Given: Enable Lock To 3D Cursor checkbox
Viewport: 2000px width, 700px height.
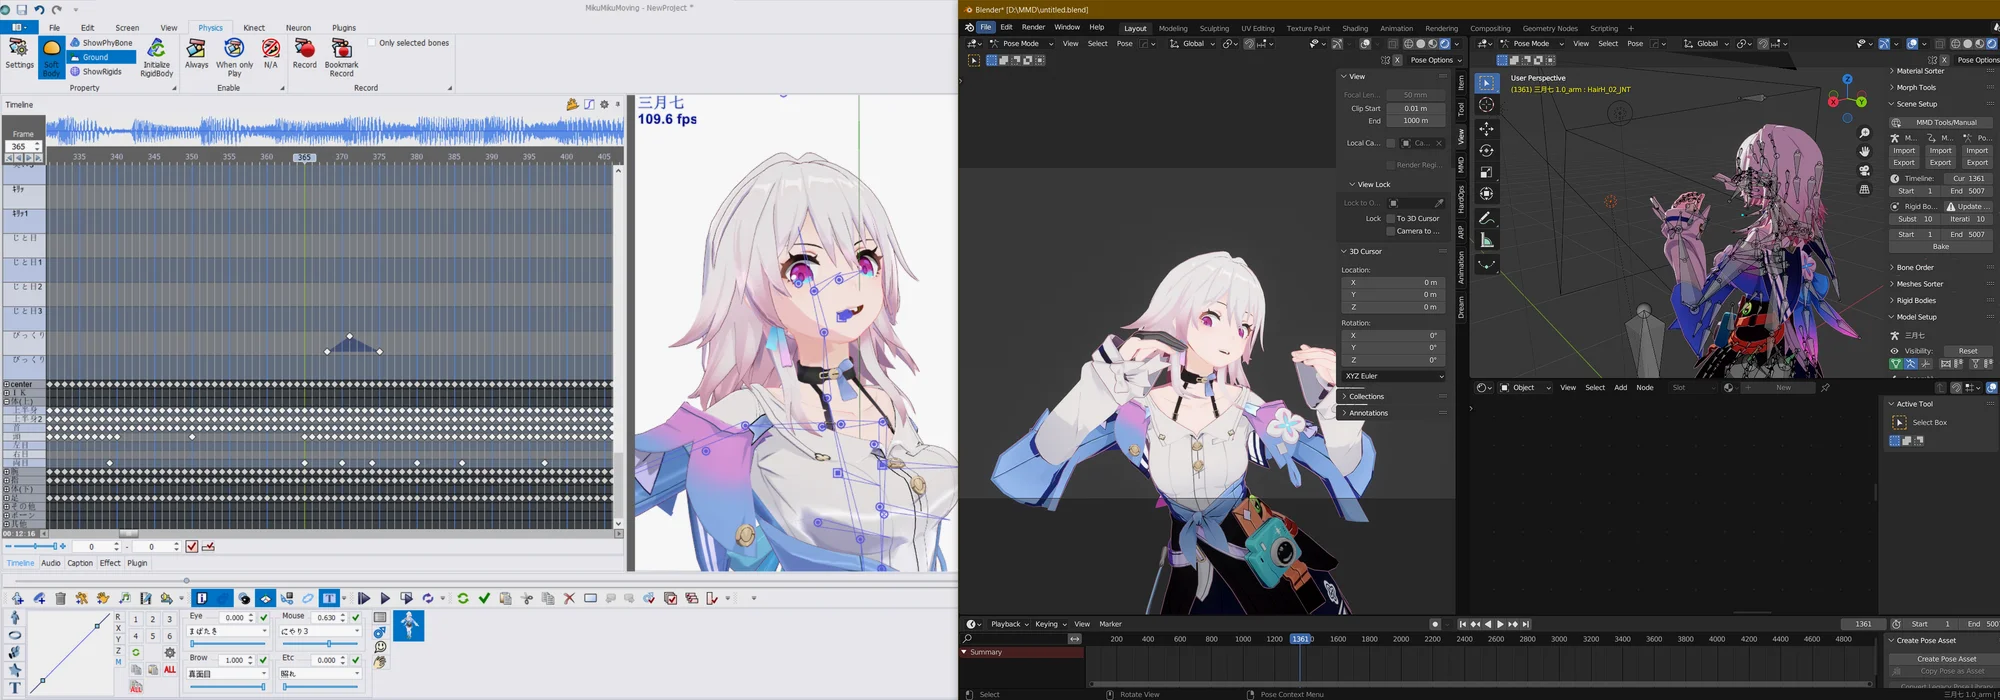Looking at the screenshot, I should pyautogui.click(x=1390, y=218).
